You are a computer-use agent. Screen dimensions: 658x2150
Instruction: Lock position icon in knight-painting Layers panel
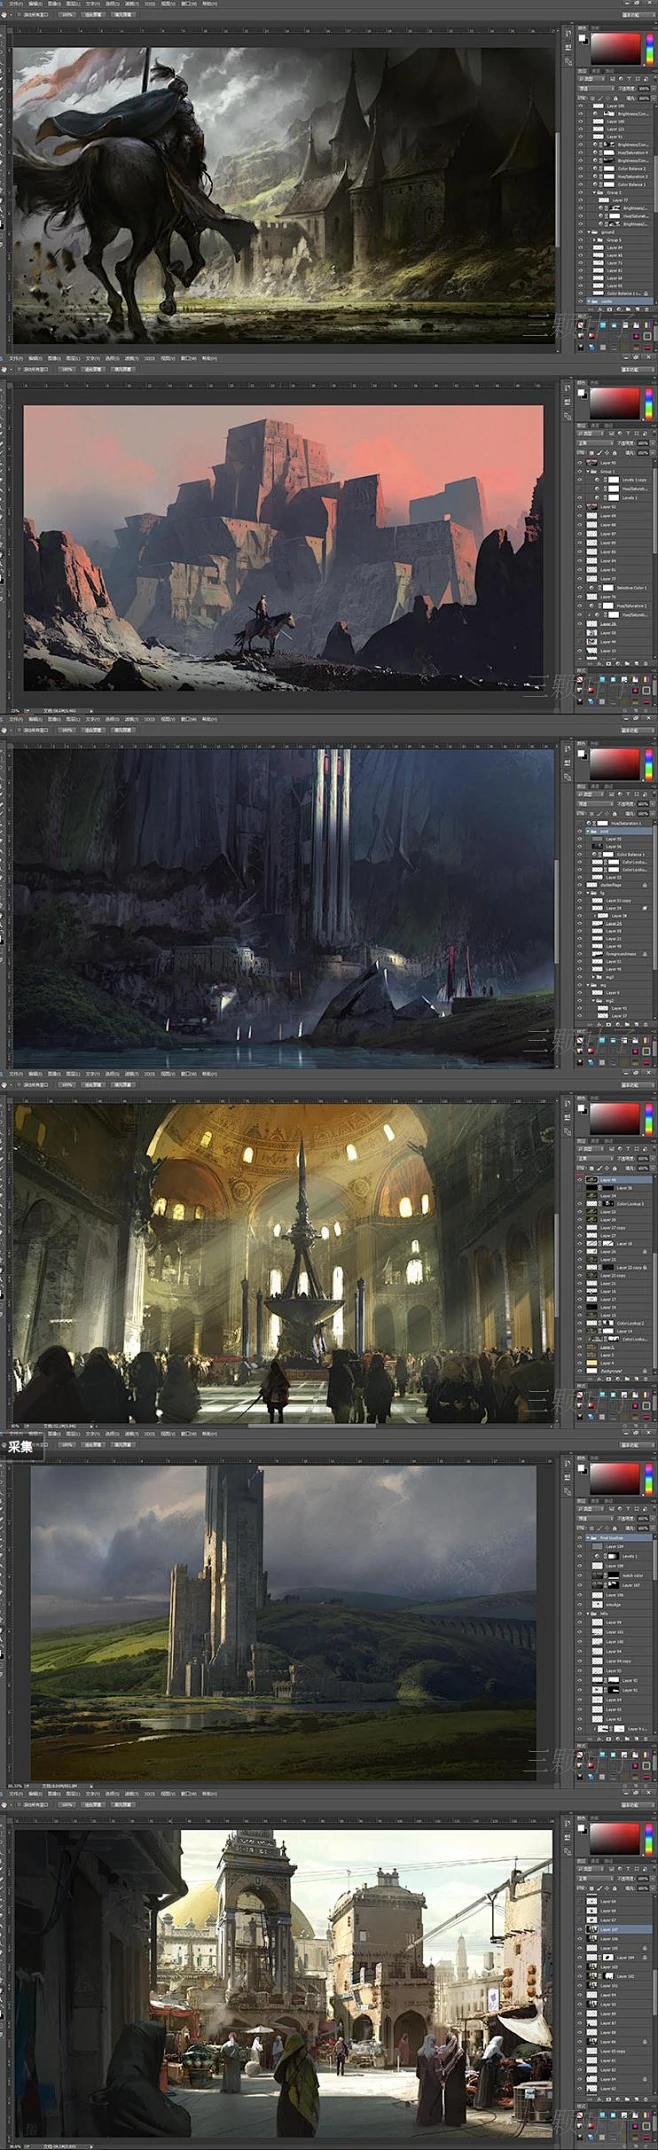pos(608,98)
